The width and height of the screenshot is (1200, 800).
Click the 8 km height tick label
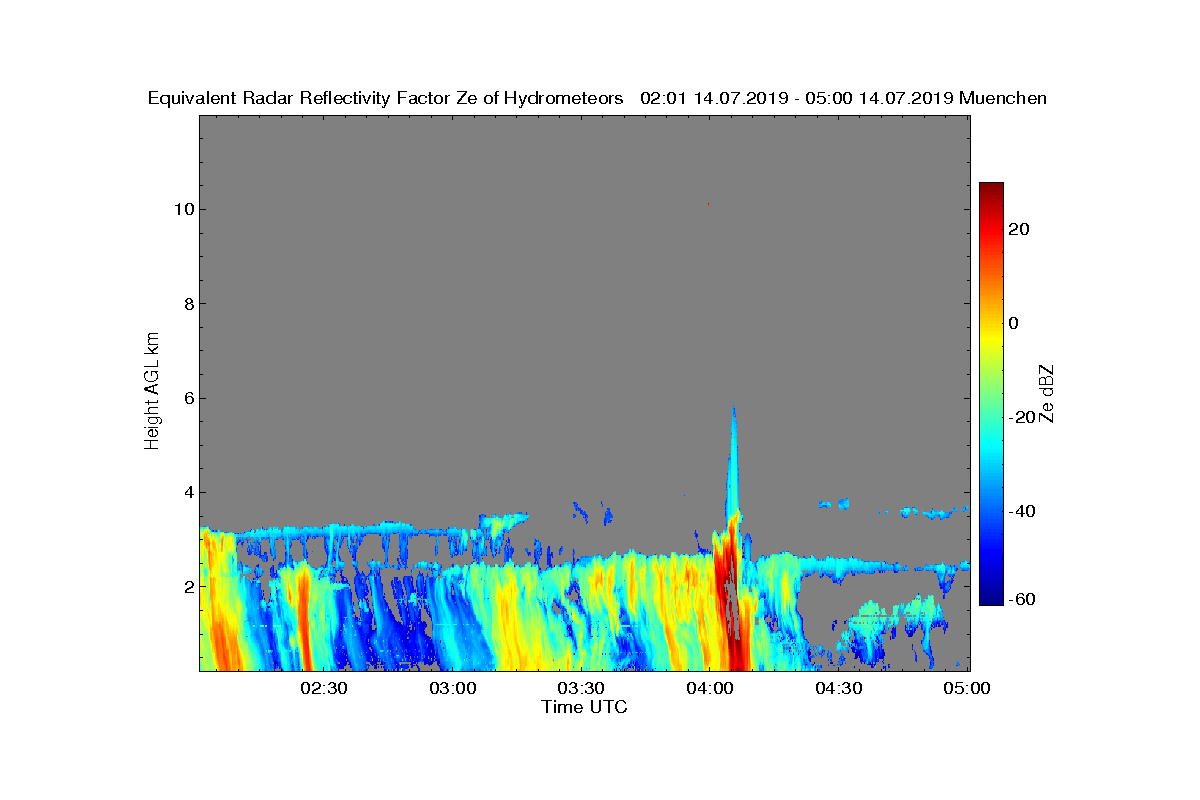click(188, 304)
